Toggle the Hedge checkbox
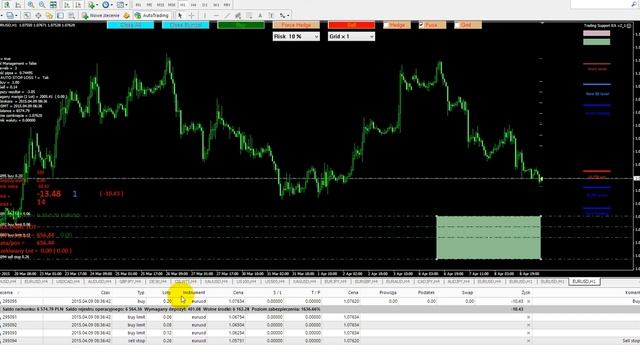640x360 pixels. [386, 25]
